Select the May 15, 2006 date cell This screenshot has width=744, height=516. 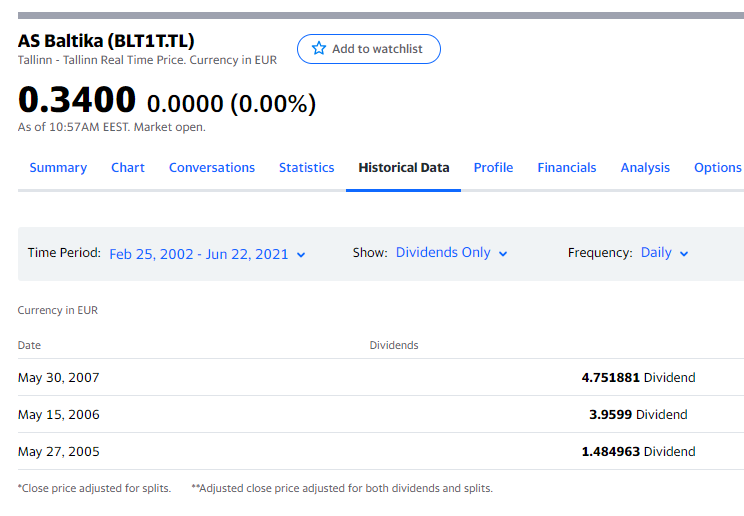pos(59,414)
